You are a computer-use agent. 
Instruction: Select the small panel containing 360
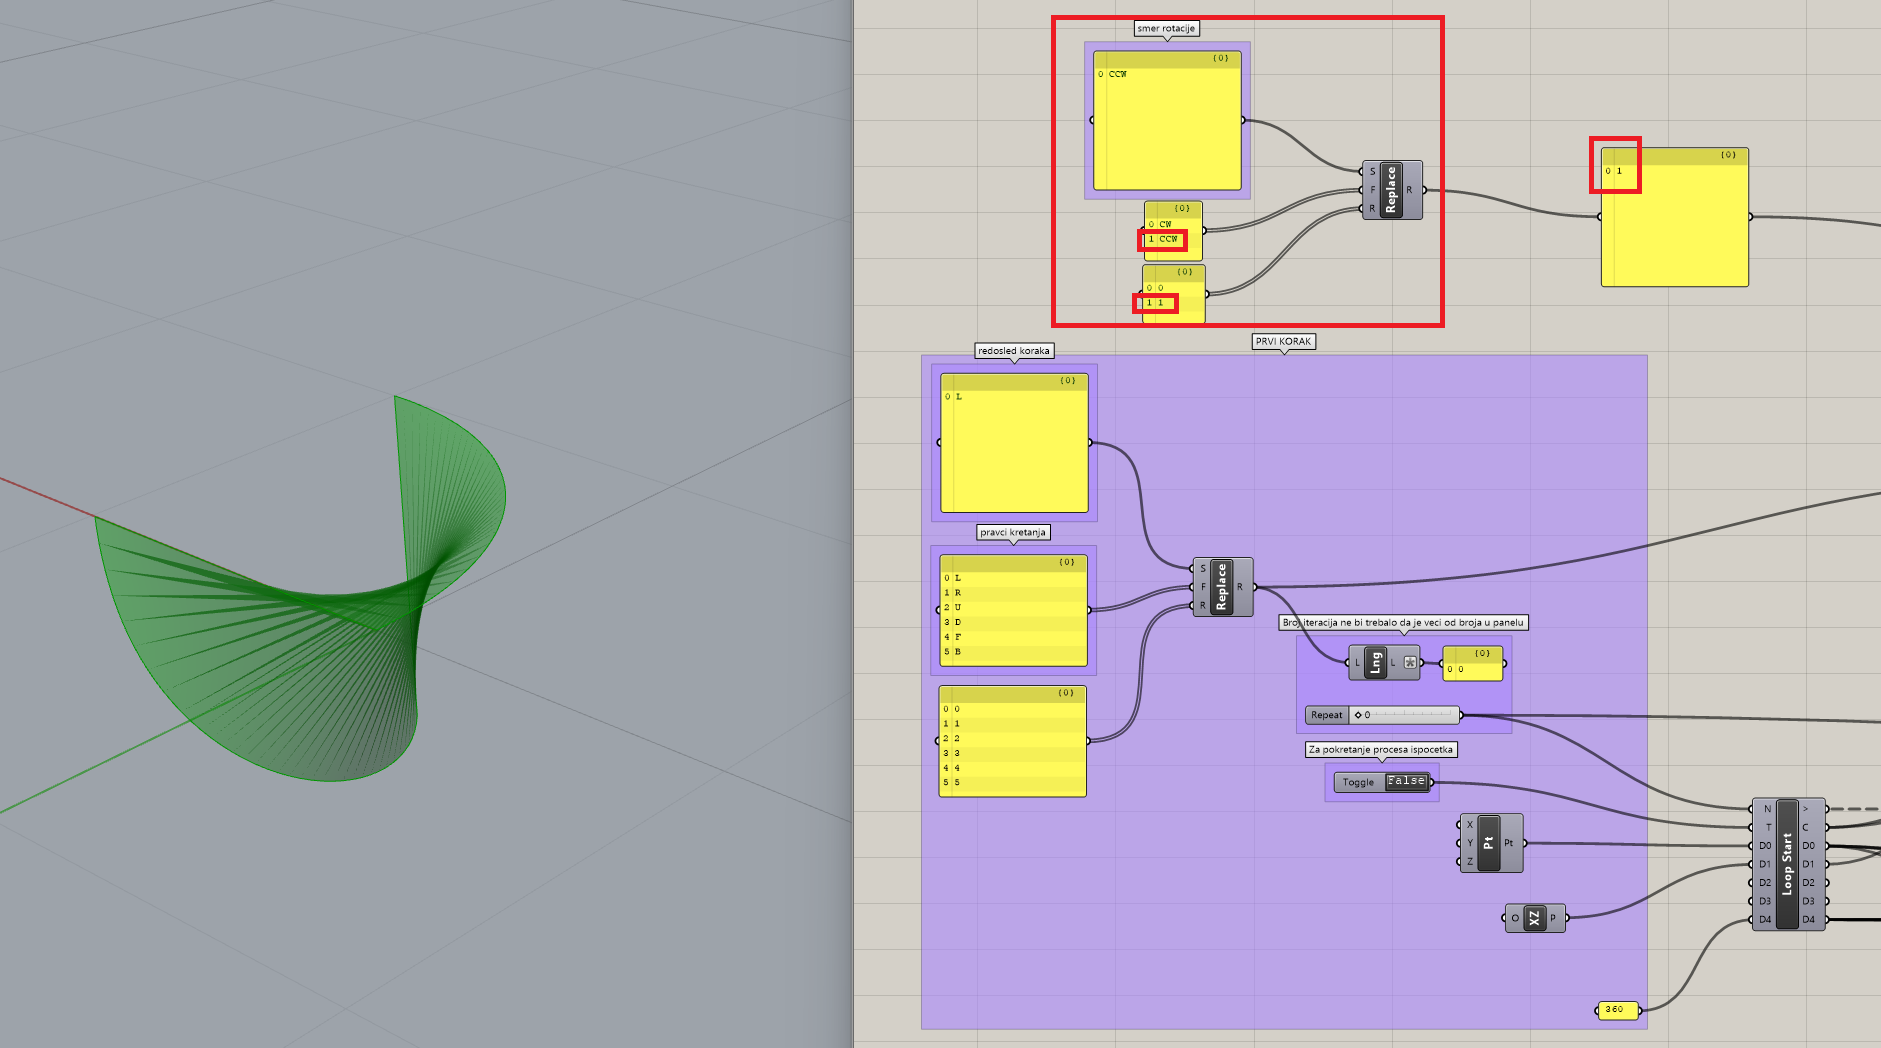point(1617,1010)
